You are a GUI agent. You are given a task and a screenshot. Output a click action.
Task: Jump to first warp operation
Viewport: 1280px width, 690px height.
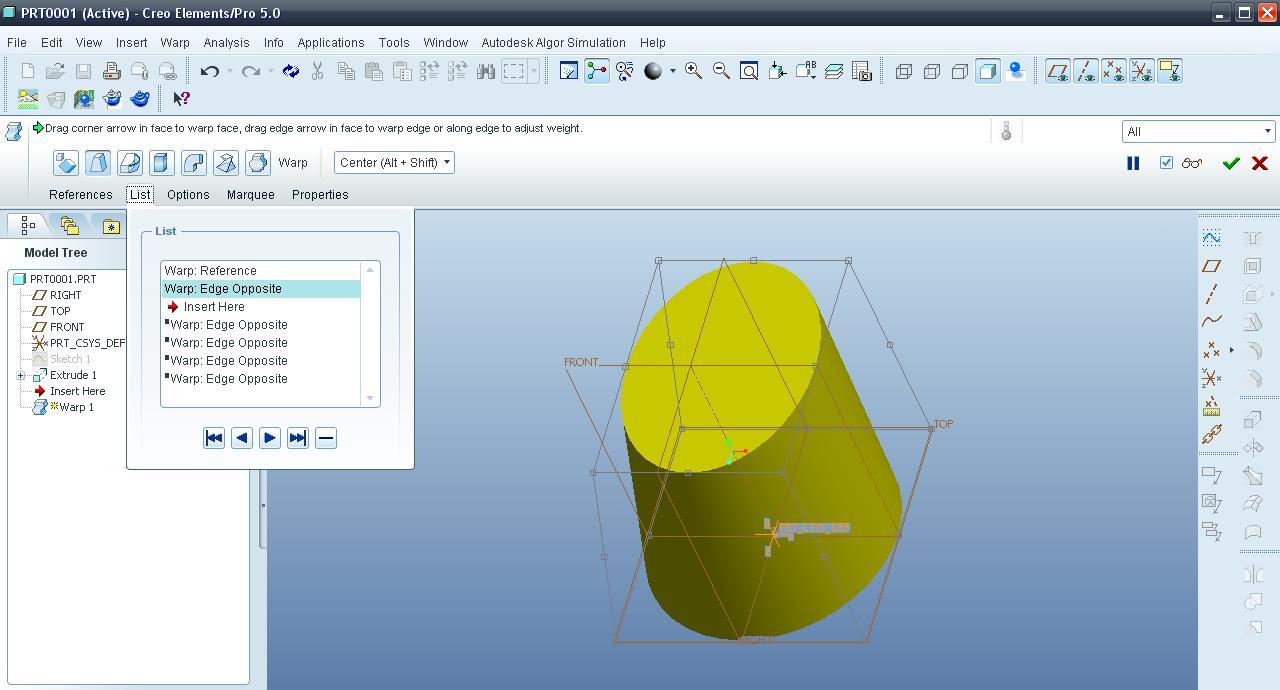(x=214, y=438)
